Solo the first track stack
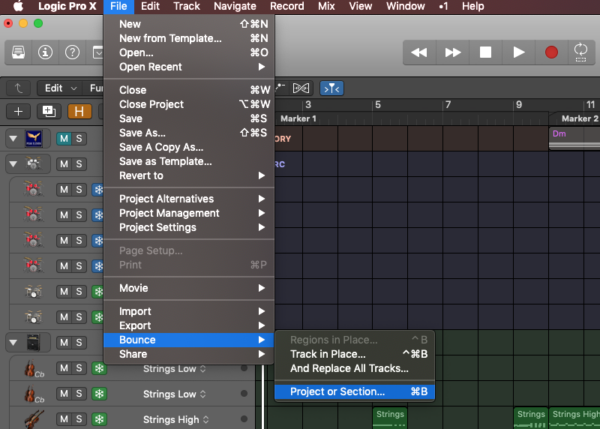Screen dimensions: 600x429 point(79,138)
